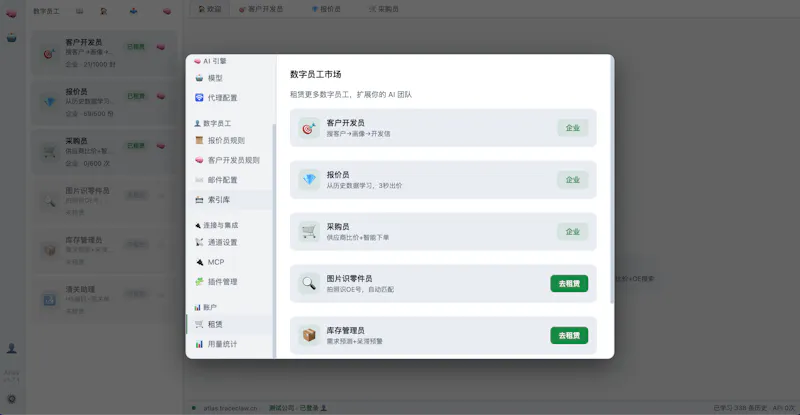Click the 数字员工市场 heading
This screenshot has width=800, height=415.
point(315,75)
